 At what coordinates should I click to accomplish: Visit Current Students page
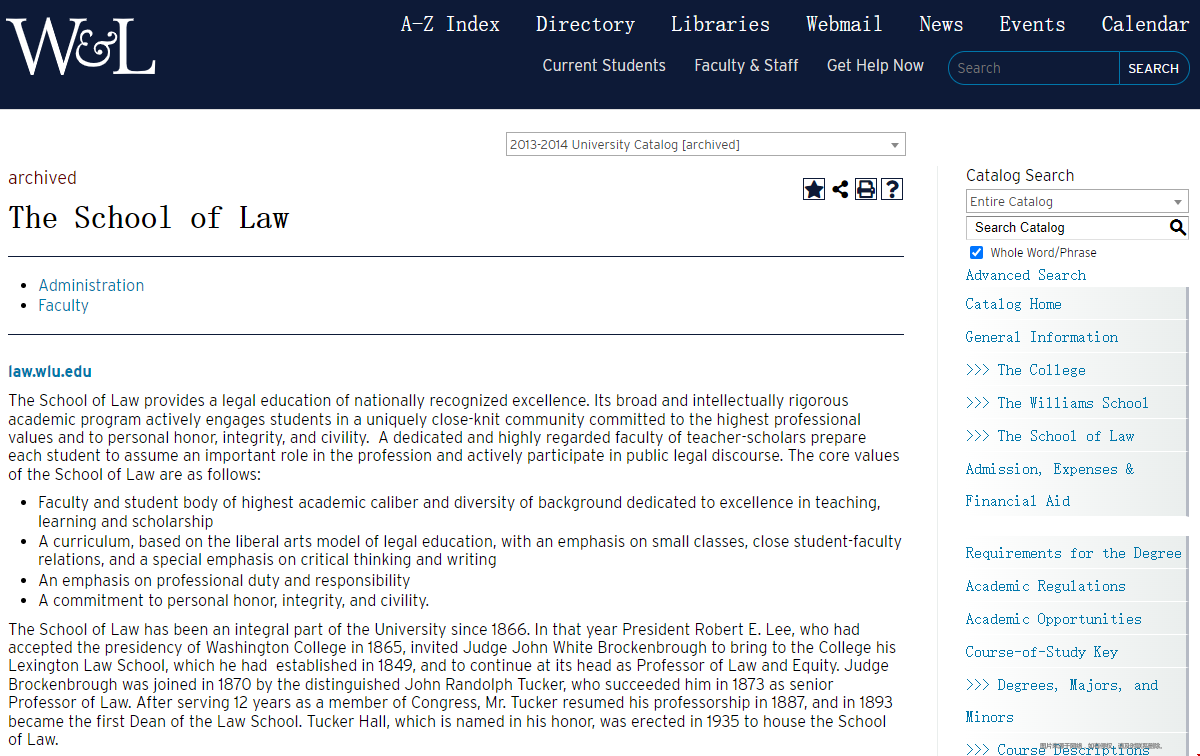604,66
